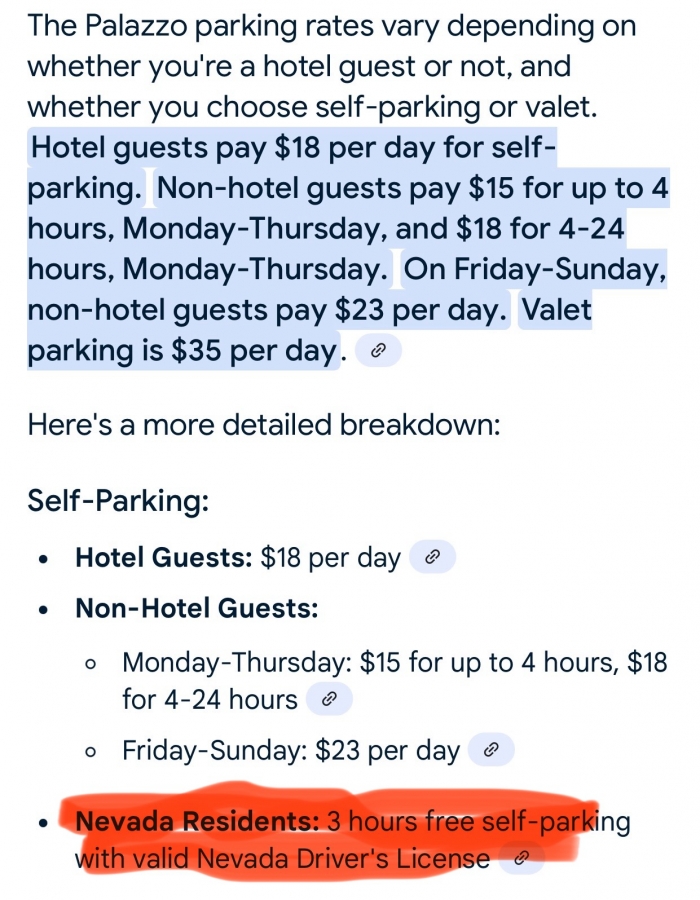Click highlighted text 'Valet parking is $35 per day'
700x900 pixels.
tap(310, 330)
